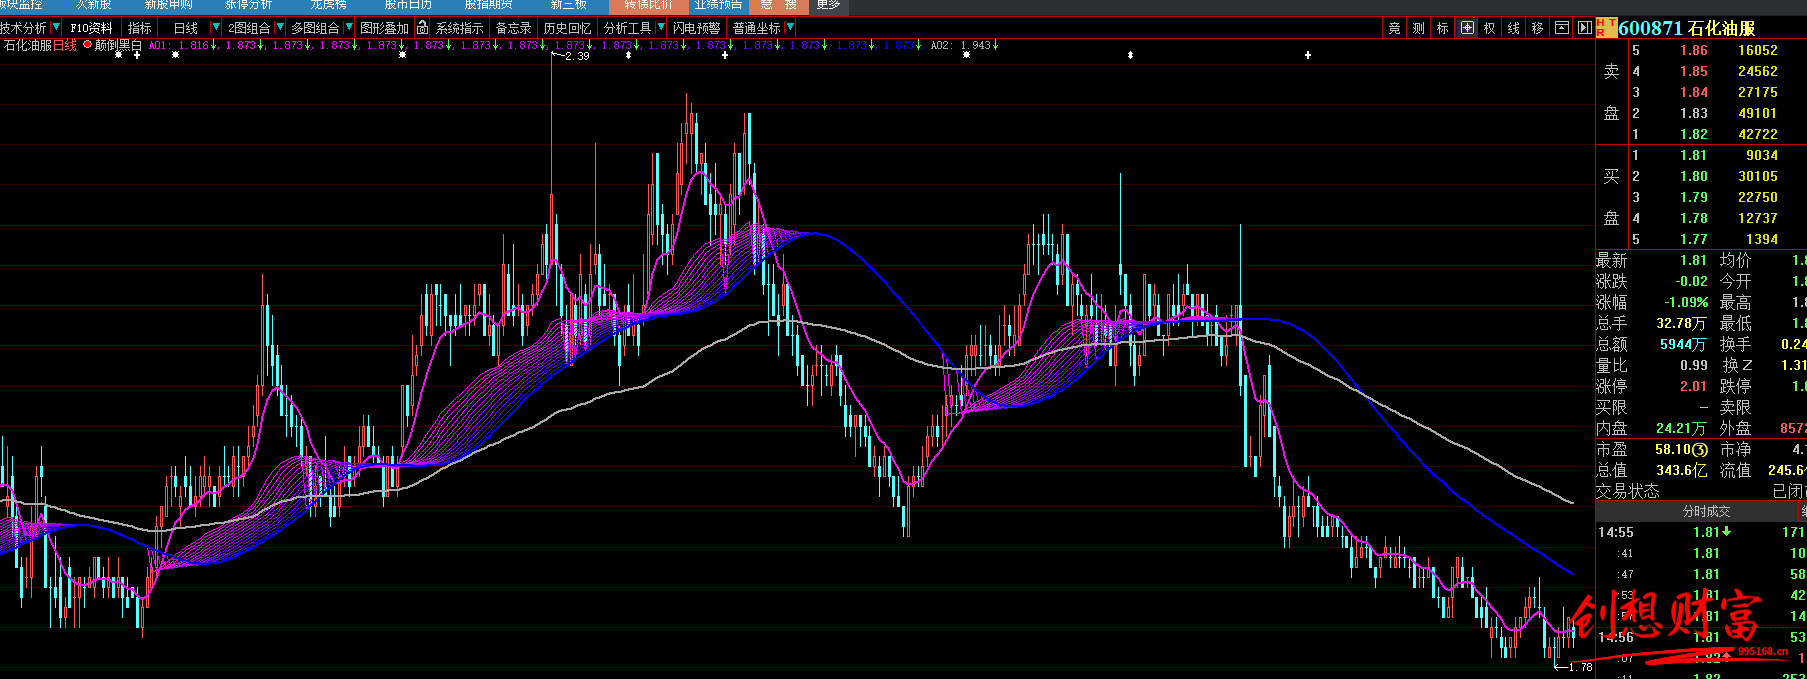Open the 新三板 top tab
1807x679 pixels.
[568, 5]
